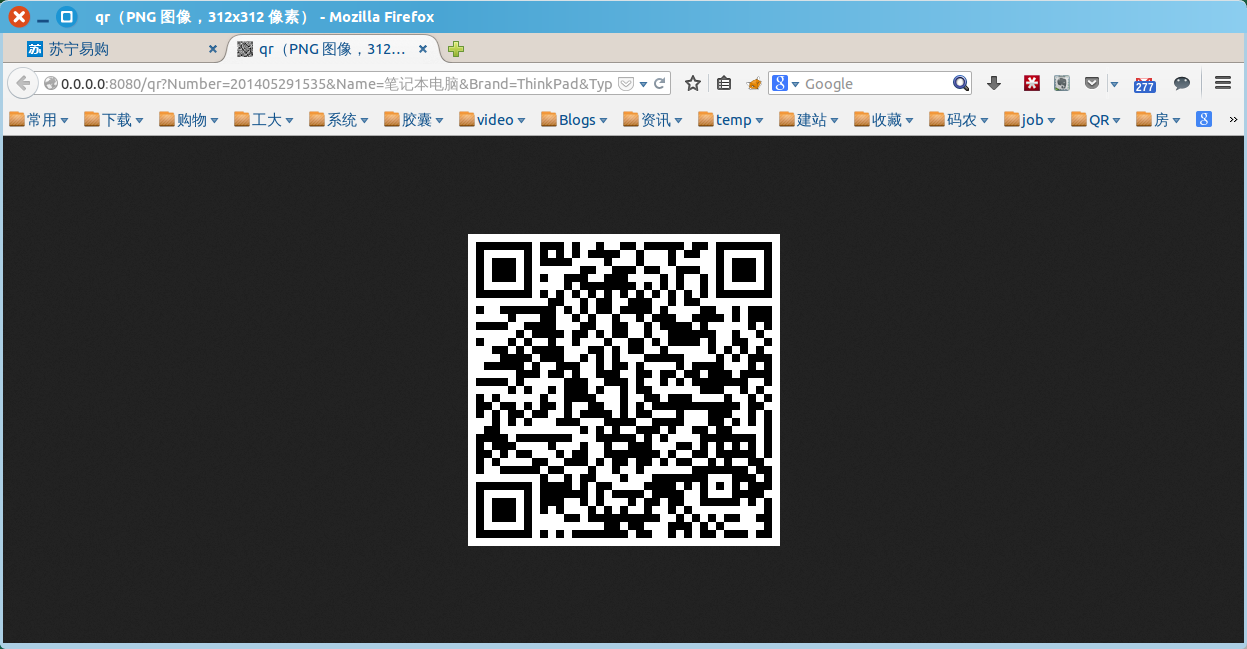1247x649 pixels.
Task: Open the video bookmarks folder
Action: 493,120
